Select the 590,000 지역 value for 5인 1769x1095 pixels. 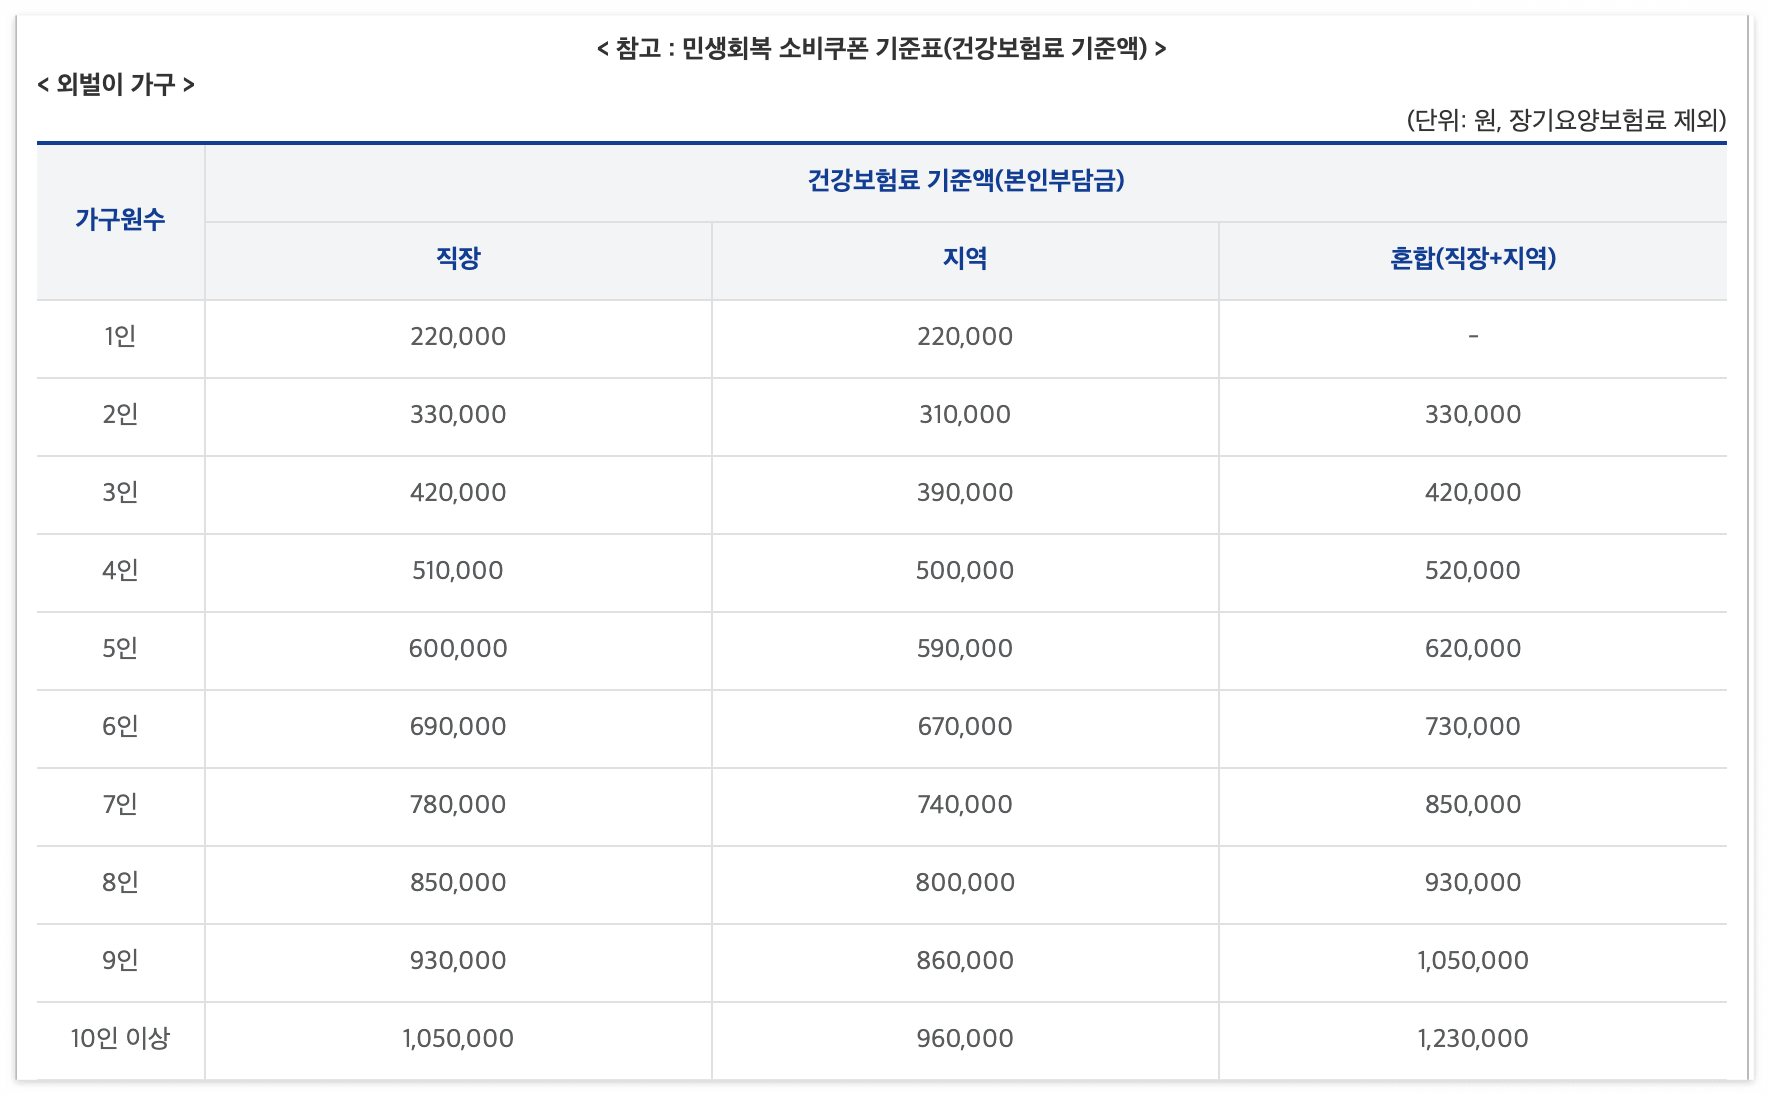point(963,649)
